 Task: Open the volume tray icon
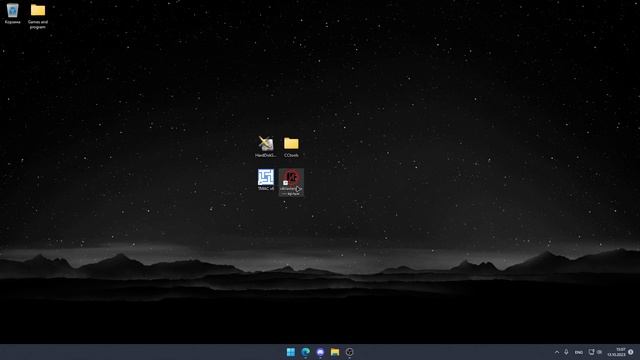(599, 352)
